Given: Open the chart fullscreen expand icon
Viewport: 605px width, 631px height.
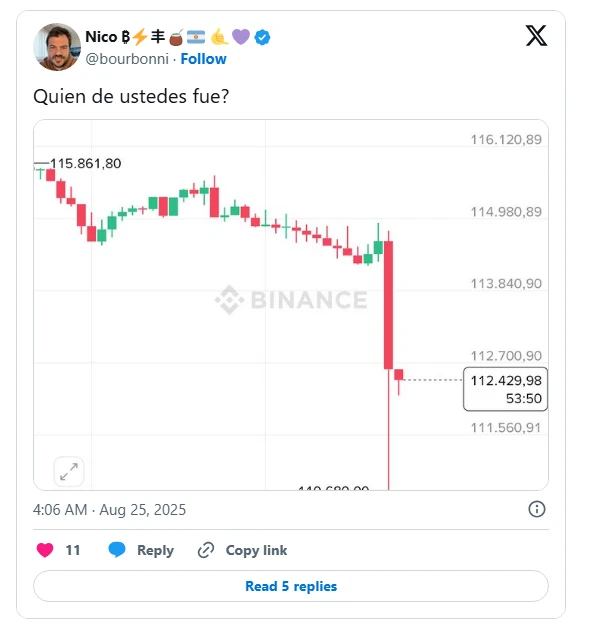Looking at the screenshot, I should [x=69, y=472].
